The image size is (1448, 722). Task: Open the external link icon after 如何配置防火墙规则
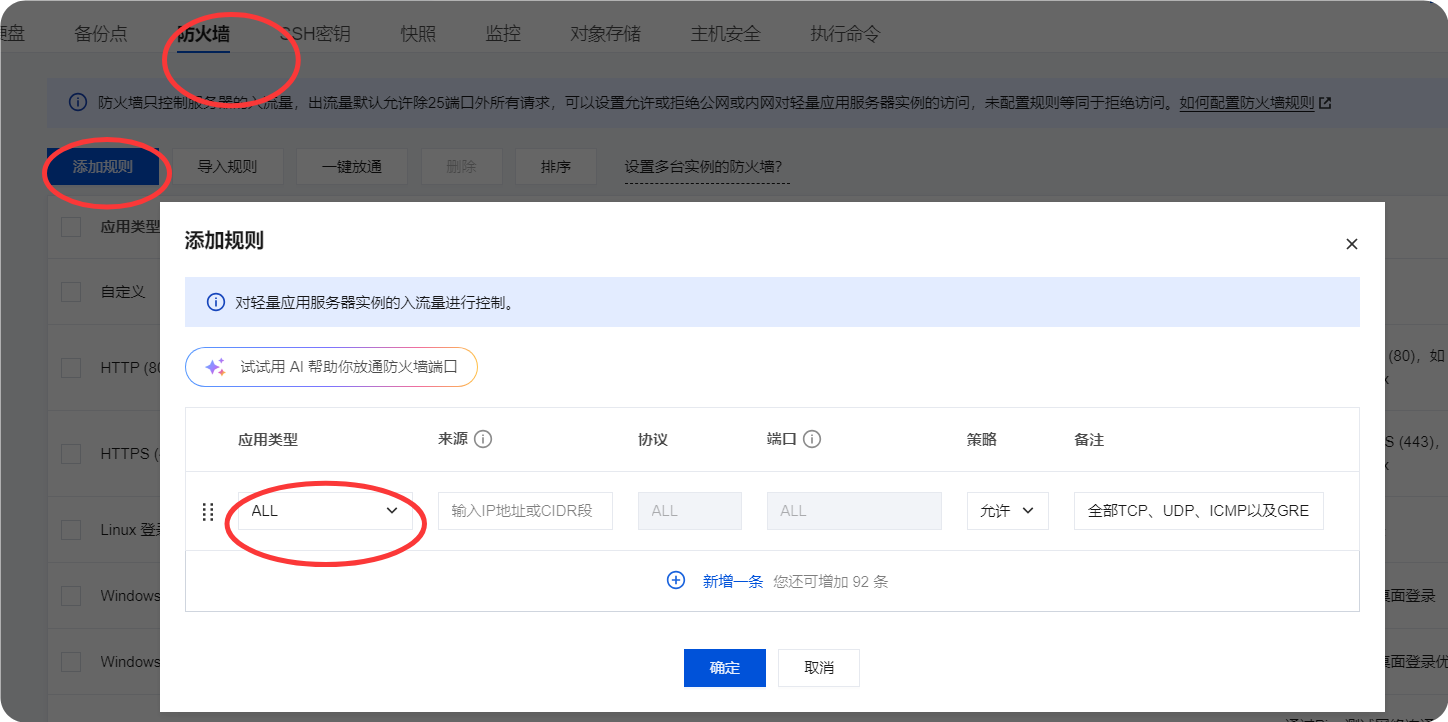(1325, 102)
